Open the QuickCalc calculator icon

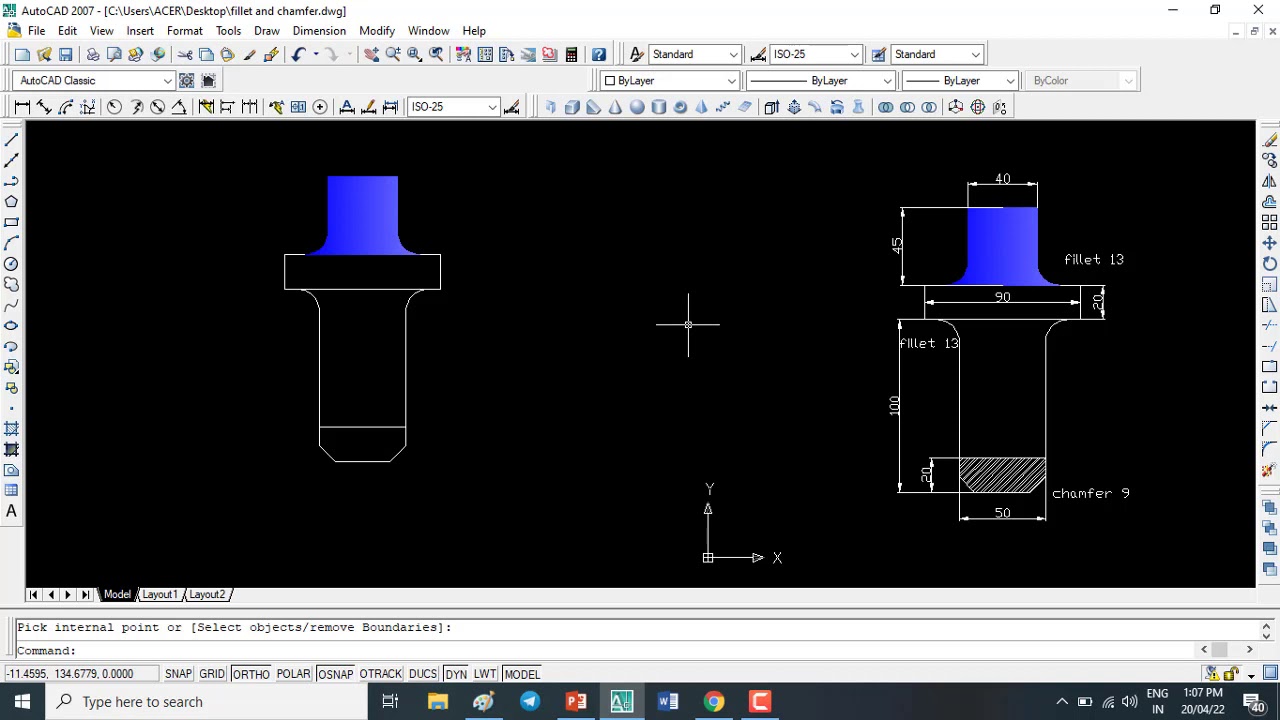point(571,54)
